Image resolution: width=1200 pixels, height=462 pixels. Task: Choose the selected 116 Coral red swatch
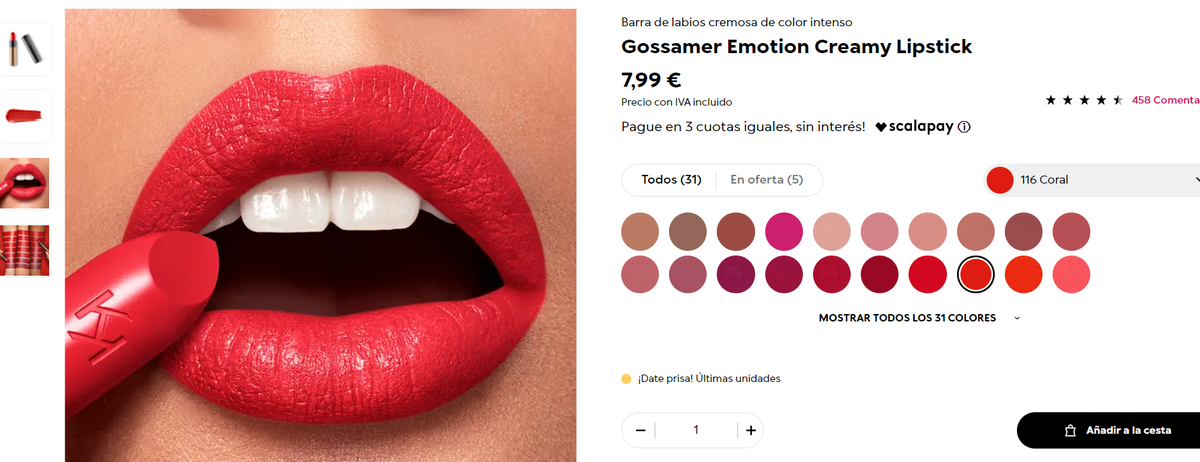coord(975,273)
